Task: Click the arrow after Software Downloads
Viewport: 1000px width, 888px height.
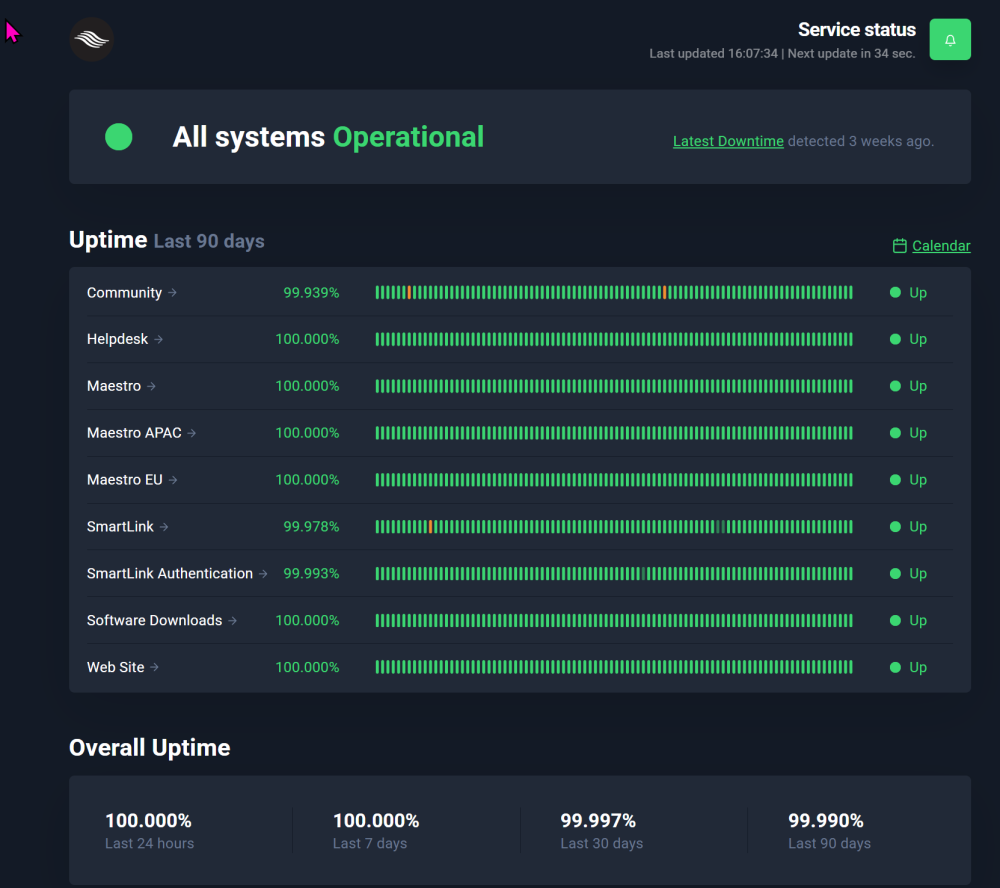Action: tap(232, 620)
